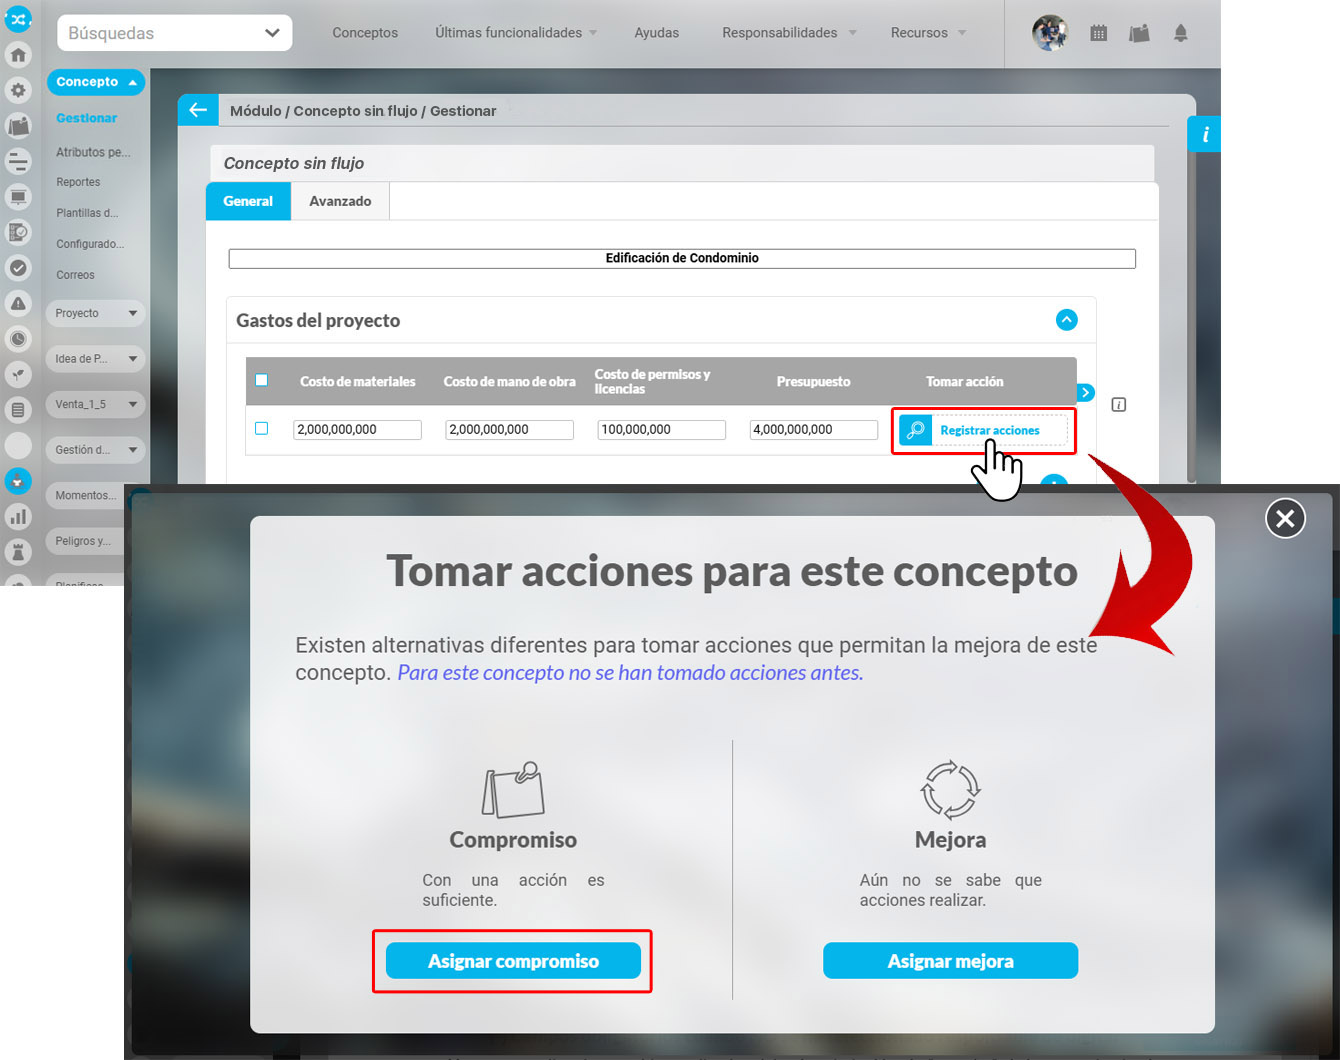Toggle the header checkbox in expenses table
Viewport: 1340px width, 1060px height.
(262, 380)
